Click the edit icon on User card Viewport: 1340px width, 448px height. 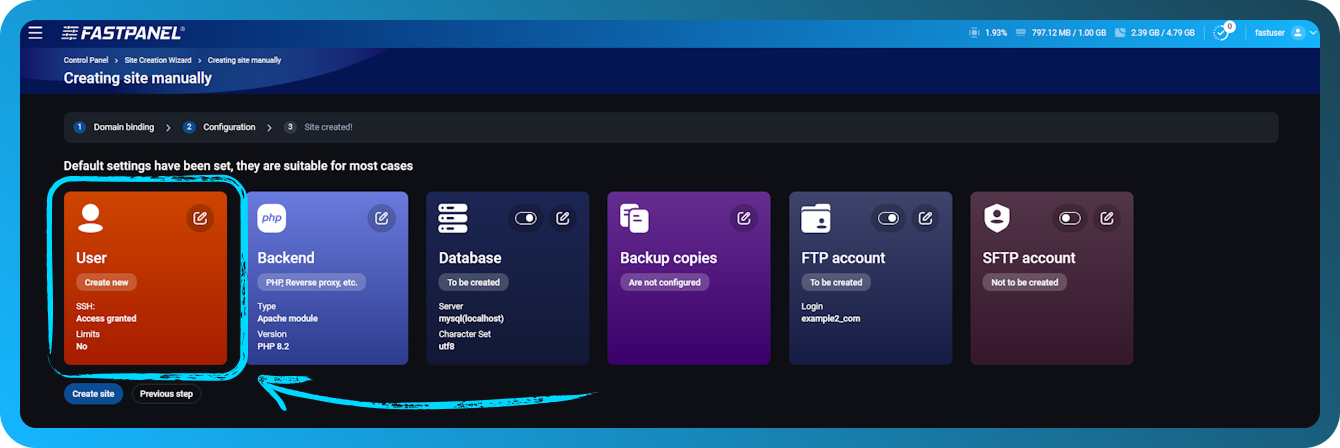tap(200, 218)
